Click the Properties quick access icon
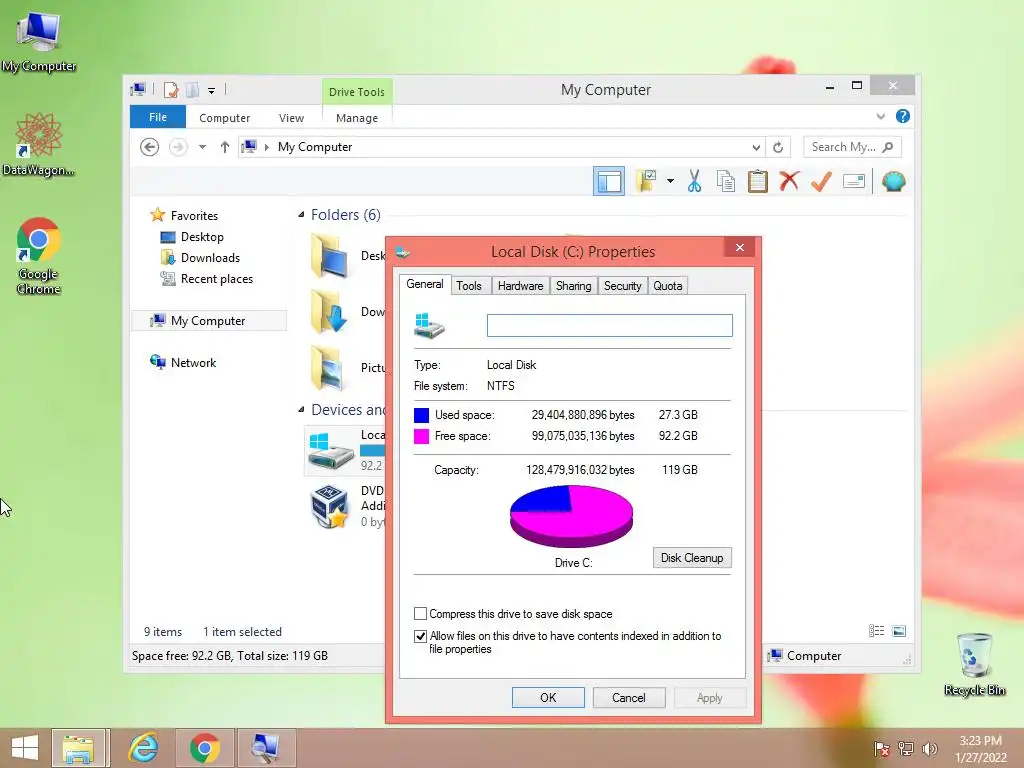 coord(171,90)
